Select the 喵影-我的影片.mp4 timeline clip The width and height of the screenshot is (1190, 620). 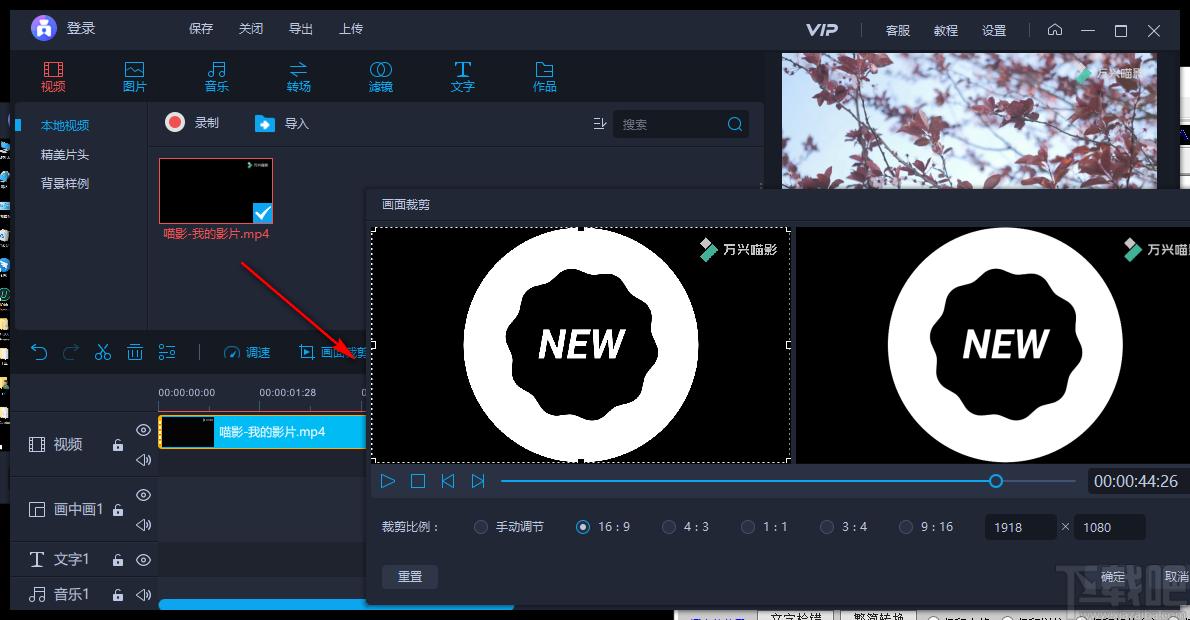click(x=262, y=432)
